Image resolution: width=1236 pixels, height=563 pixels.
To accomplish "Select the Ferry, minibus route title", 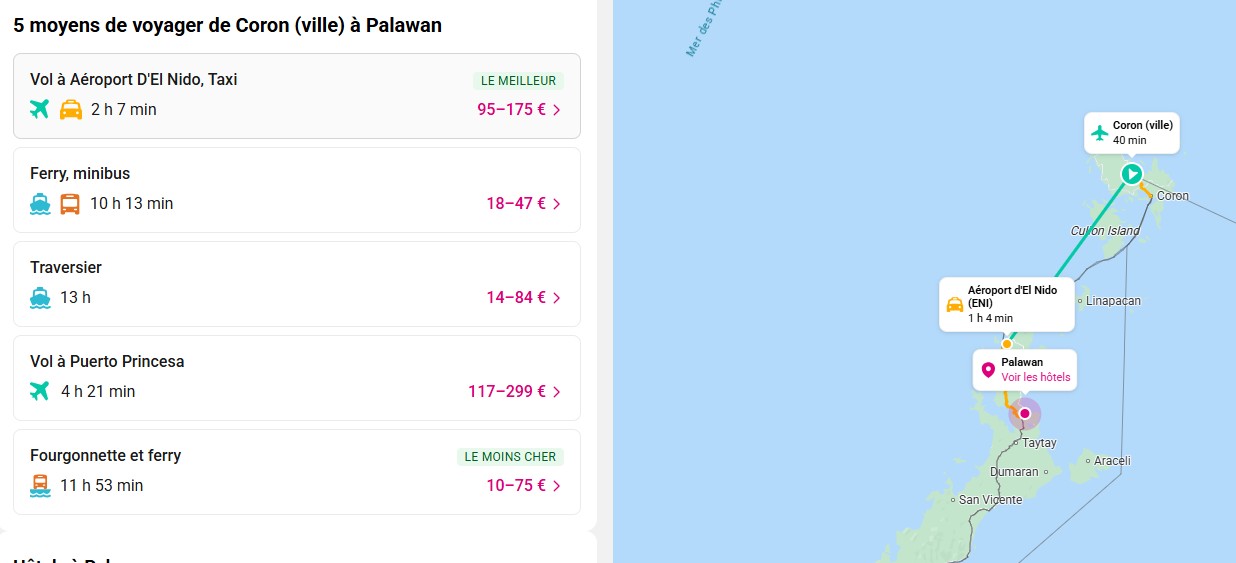I will click(80, 174).
